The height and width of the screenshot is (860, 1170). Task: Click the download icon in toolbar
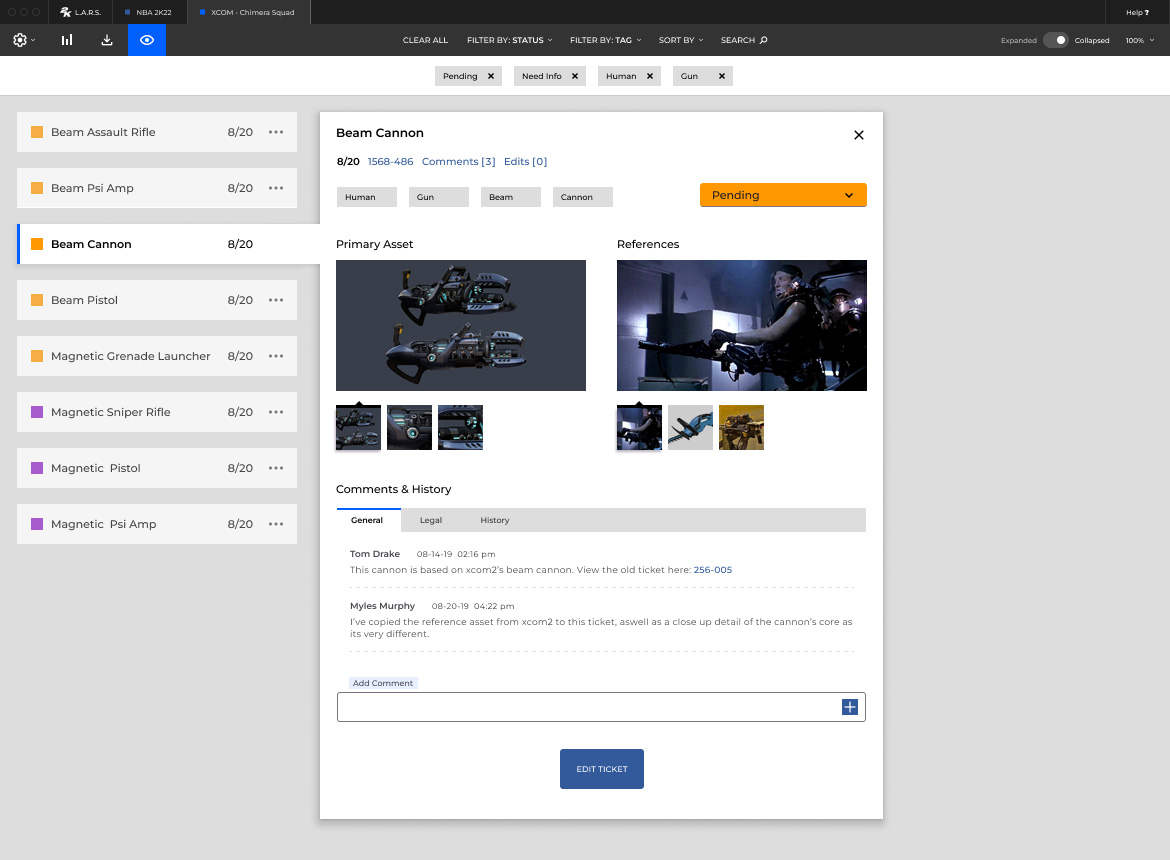(107, 40)
